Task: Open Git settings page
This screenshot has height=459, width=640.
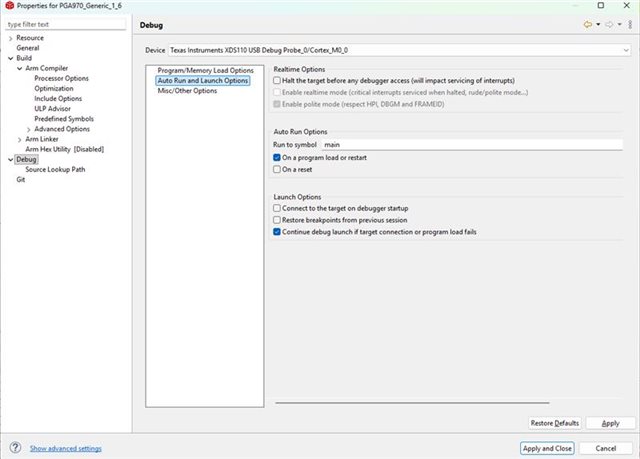Action: [20, 180]
